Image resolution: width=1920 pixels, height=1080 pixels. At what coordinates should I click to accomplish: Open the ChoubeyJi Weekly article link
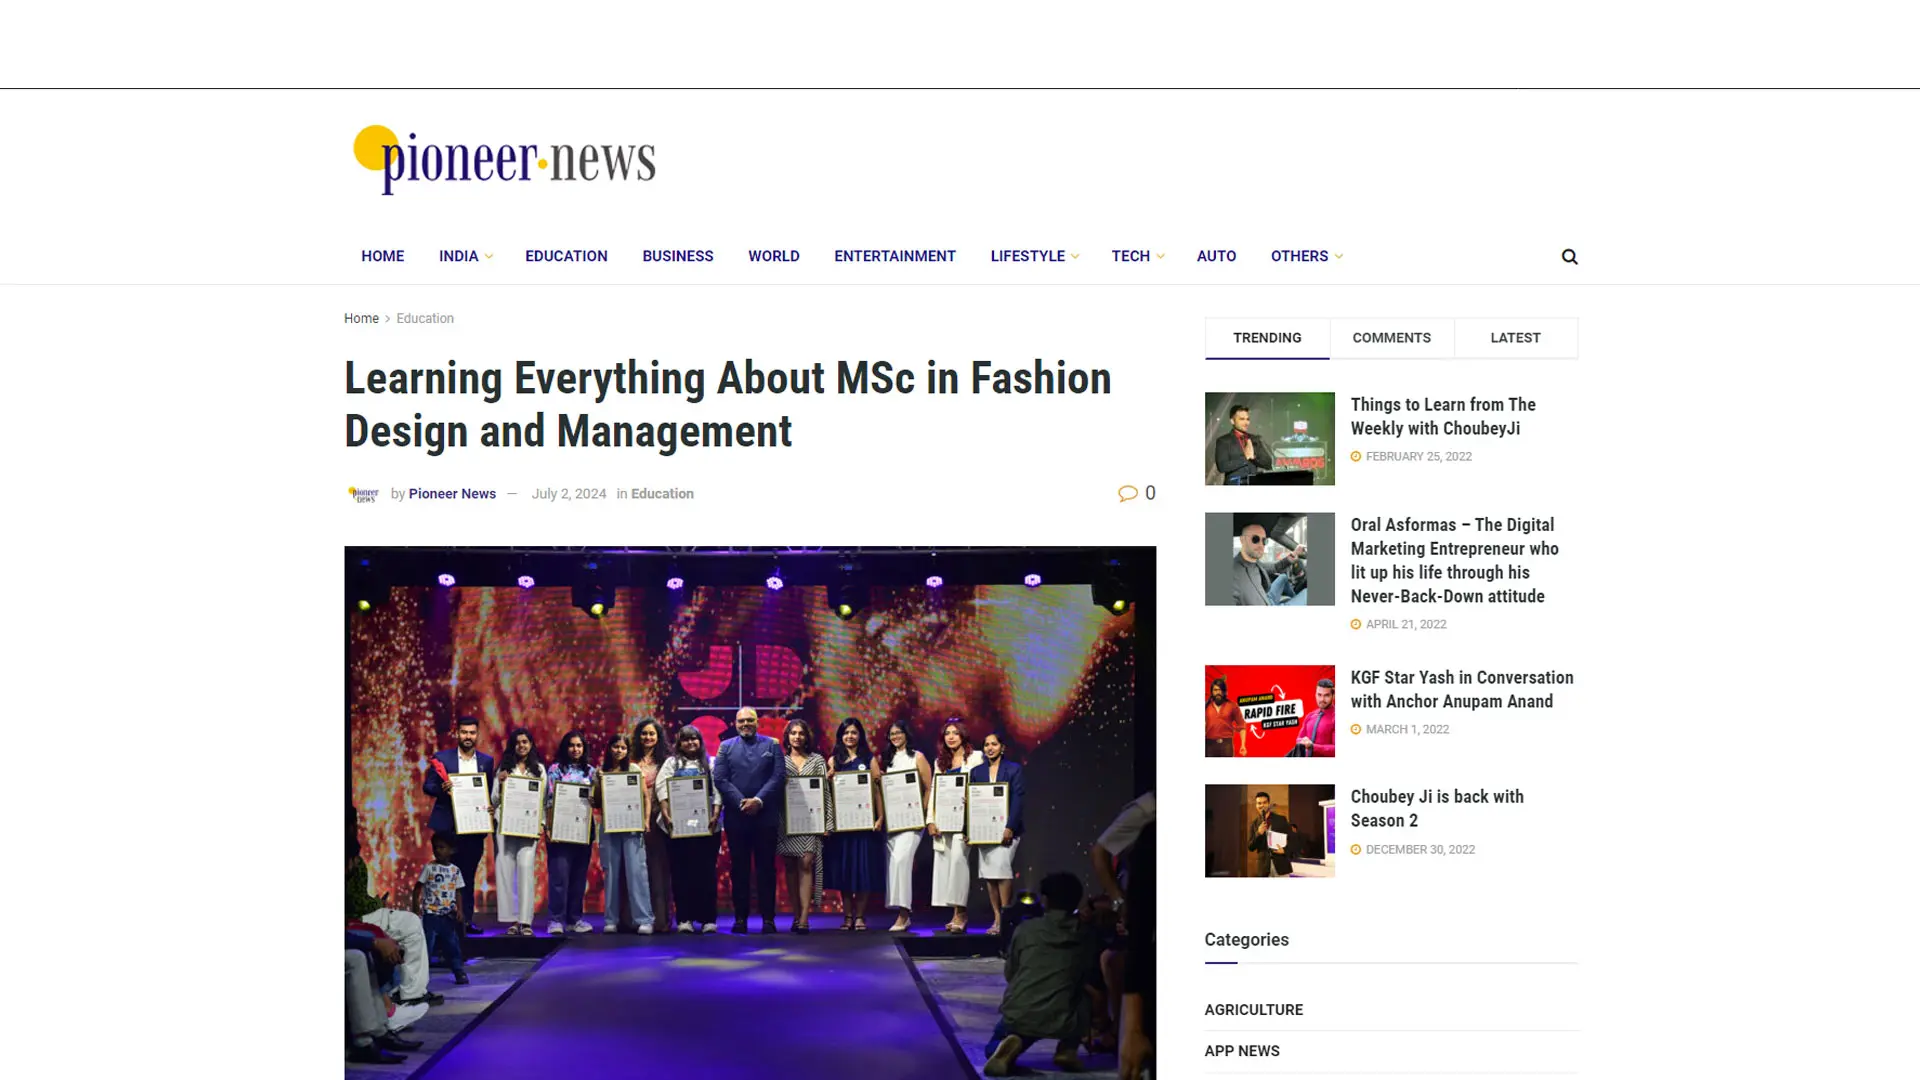coord(1443,417)
